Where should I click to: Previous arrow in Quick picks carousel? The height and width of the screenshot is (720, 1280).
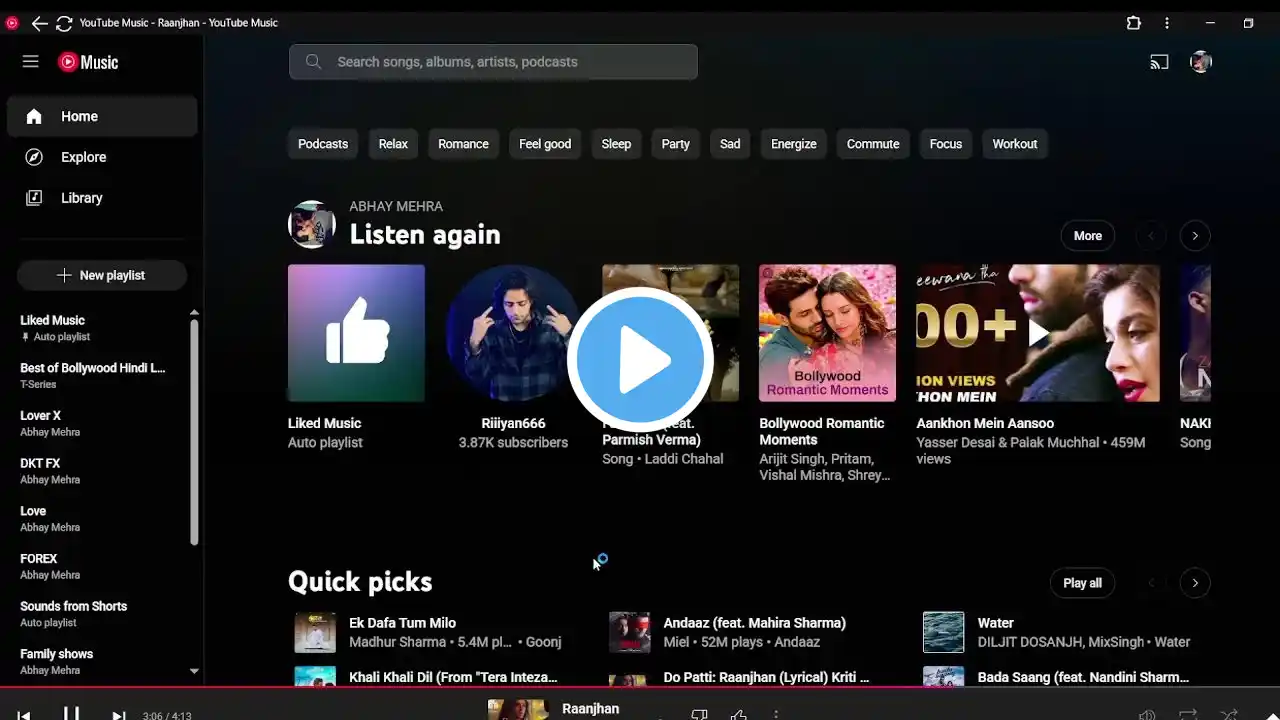tap(1151, 583)
